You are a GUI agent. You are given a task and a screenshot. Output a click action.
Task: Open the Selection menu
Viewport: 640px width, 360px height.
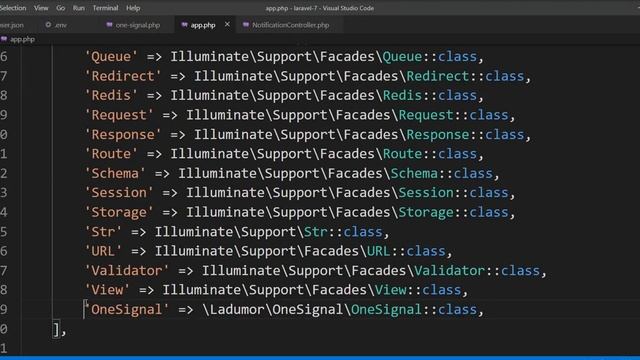click(x=13, y=8)
